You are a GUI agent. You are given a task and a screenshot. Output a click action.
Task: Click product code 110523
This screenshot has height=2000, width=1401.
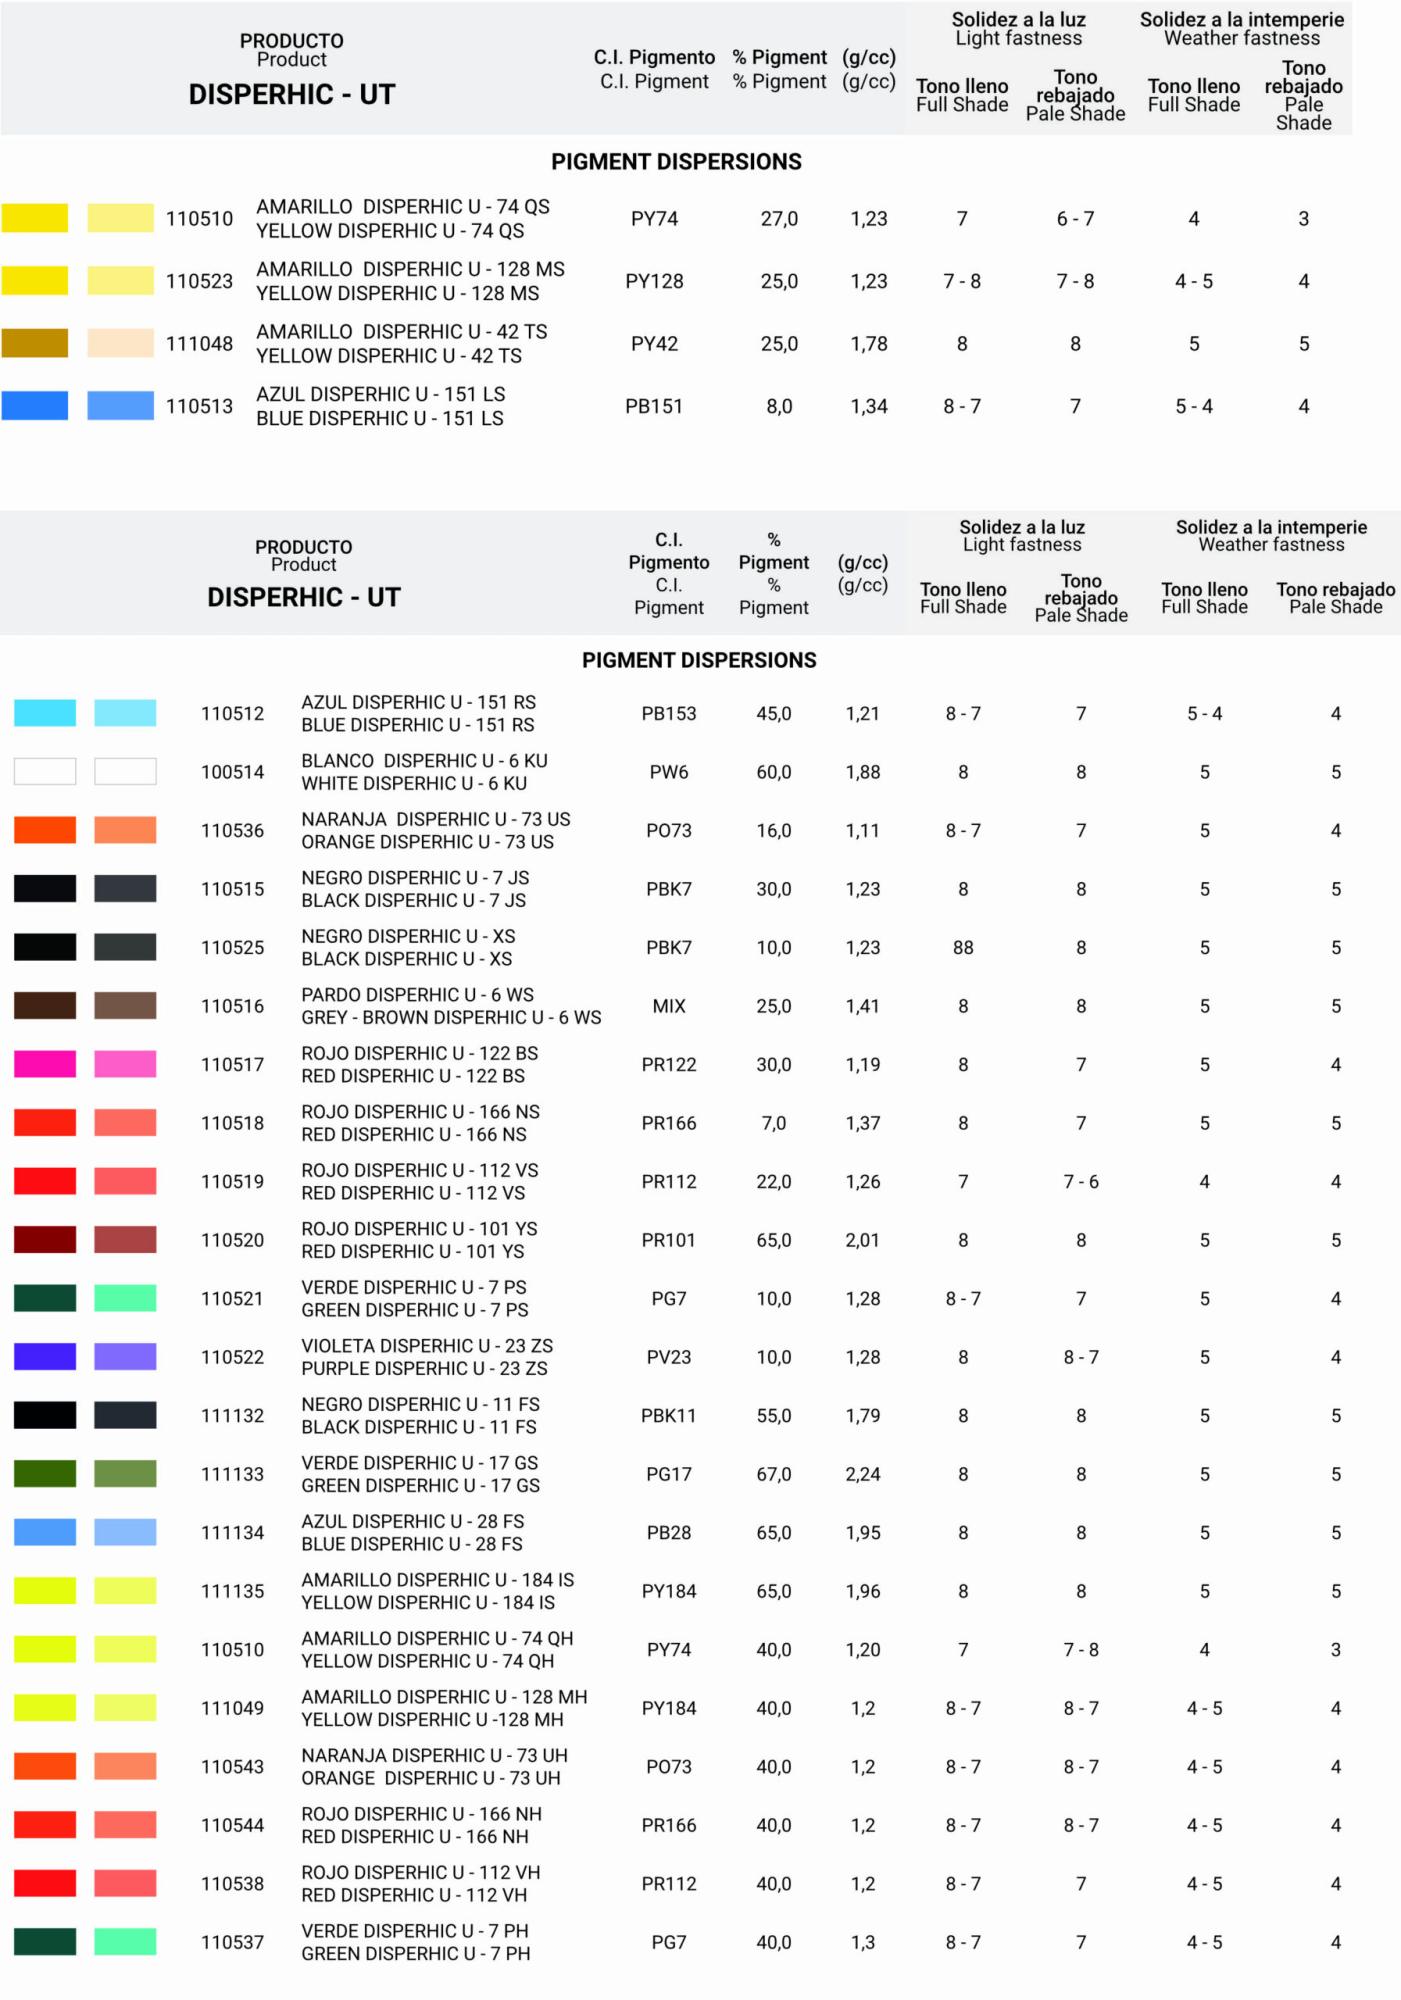tap(199, 282)
